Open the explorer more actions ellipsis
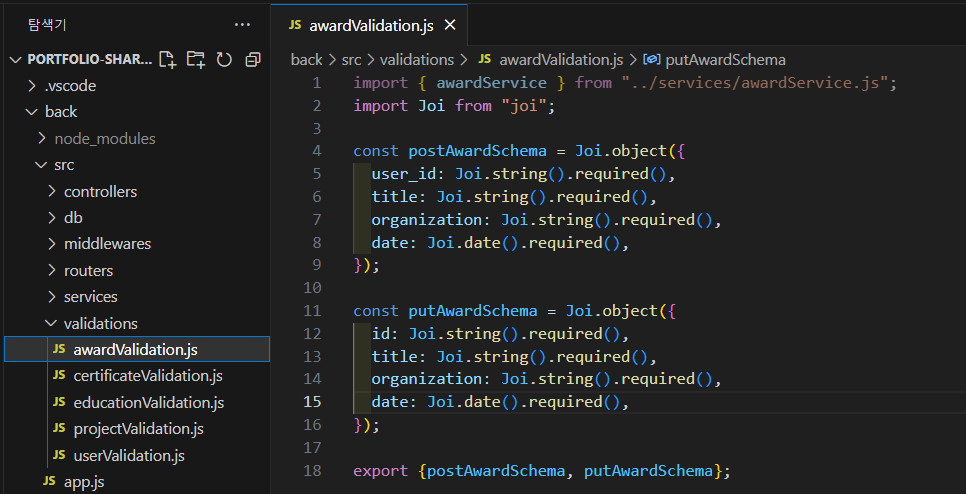Viewport: 966px width, 494px height. (x=243, y=25)
